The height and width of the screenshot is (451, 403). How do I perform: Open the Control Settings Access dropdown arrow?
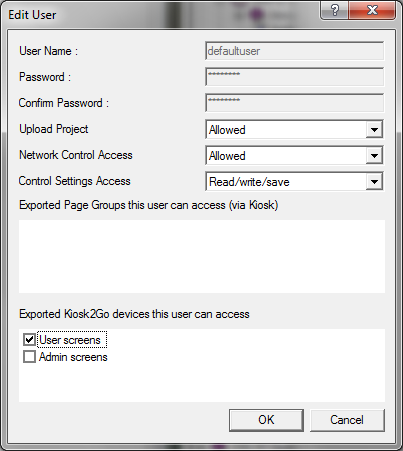374,182
